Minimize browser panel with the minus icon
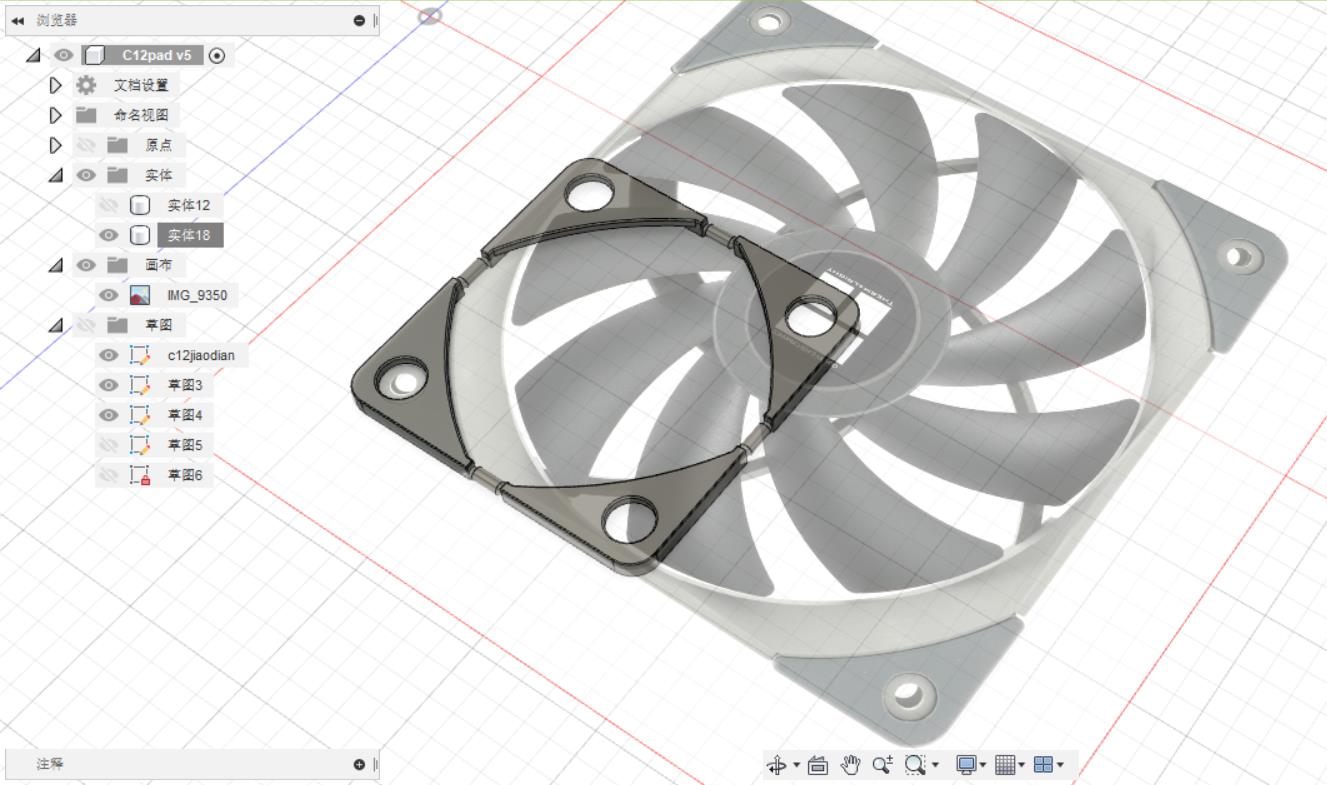The width and height of the screenshot is (1327, 785). 359,21
